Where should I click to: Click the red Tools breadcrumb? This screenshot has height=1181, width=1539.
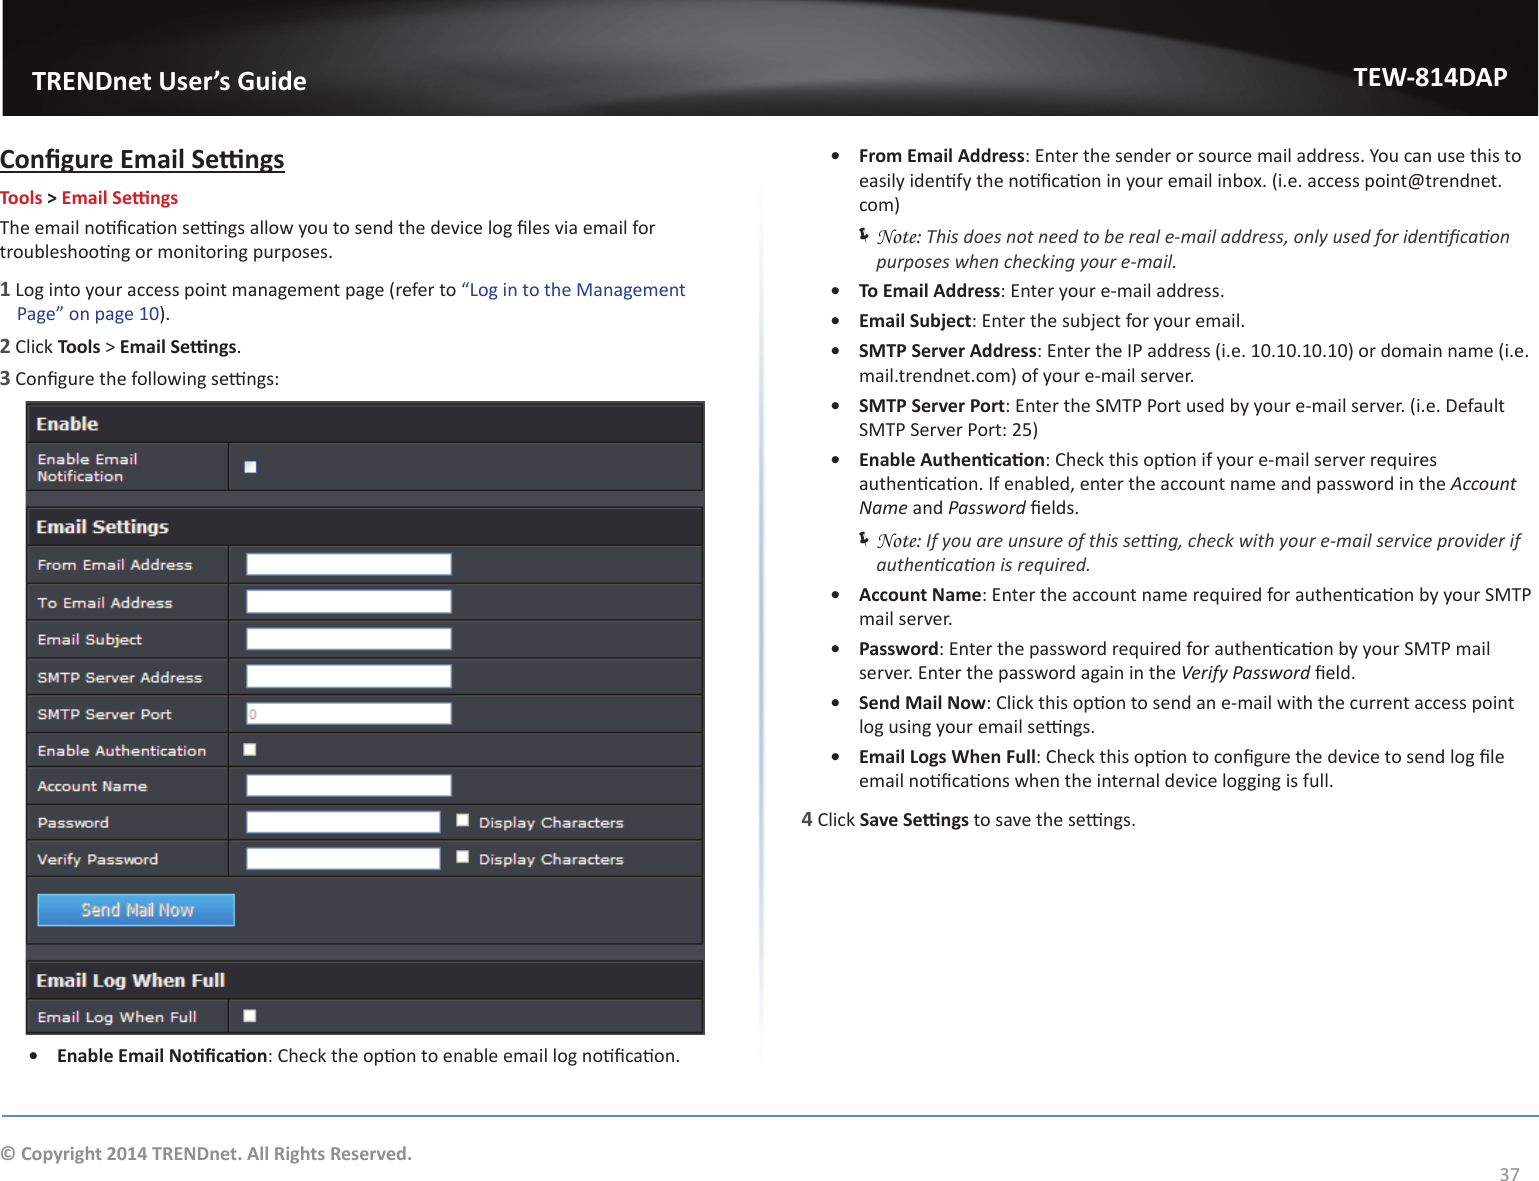21,198
